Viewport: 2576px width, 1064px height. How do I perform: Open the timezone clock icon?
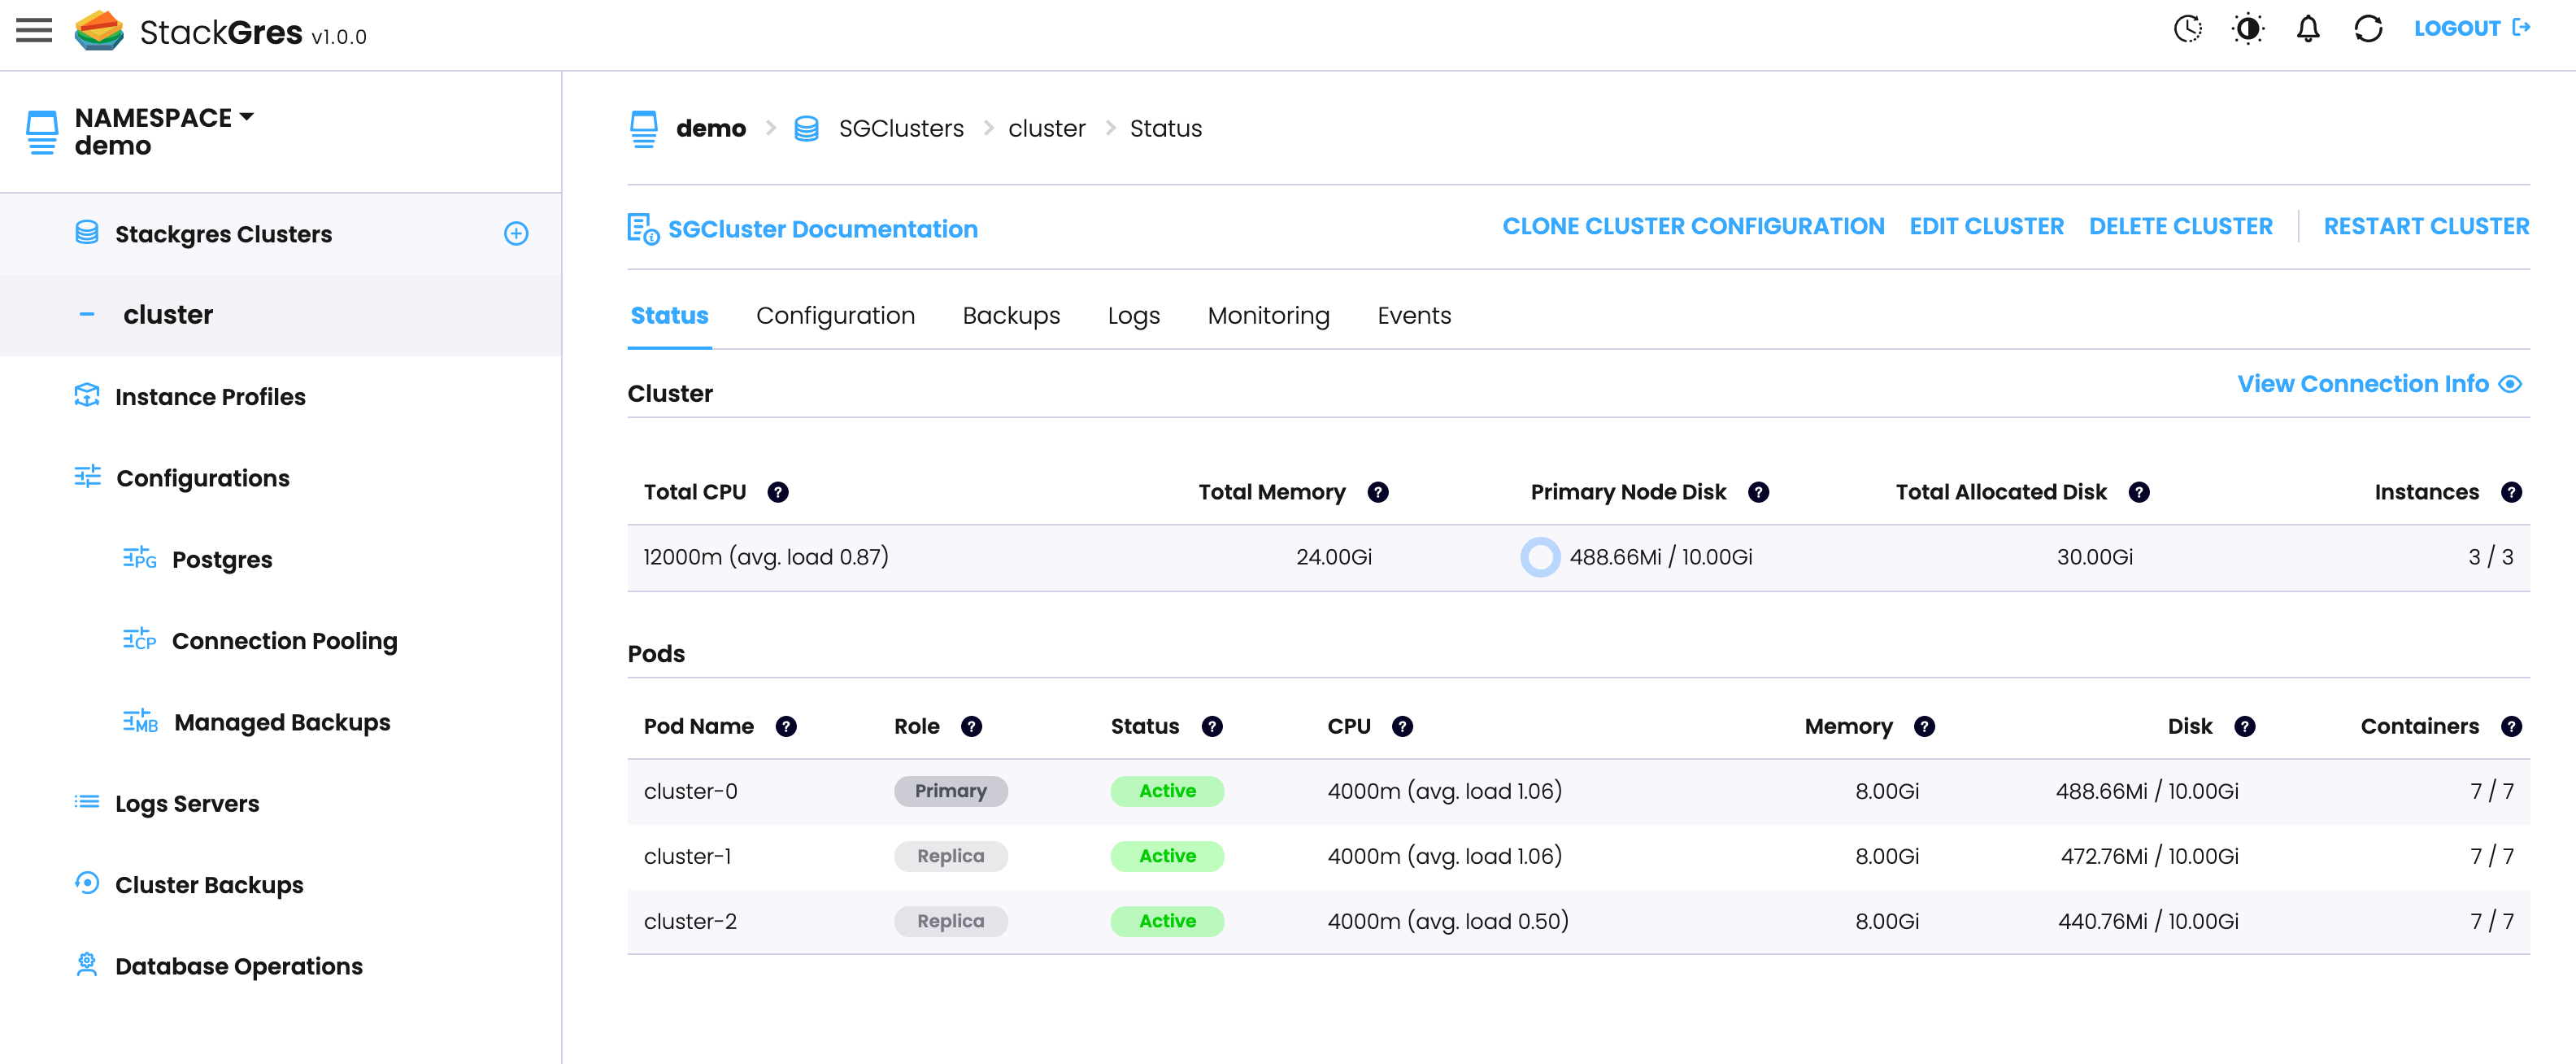[2187, 29]
